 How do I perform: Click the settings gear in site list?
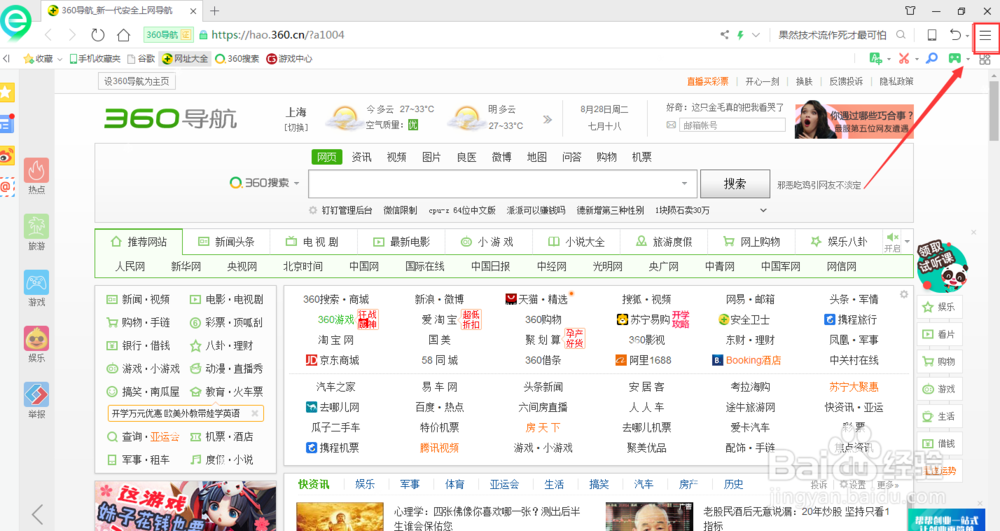(904, 295)
